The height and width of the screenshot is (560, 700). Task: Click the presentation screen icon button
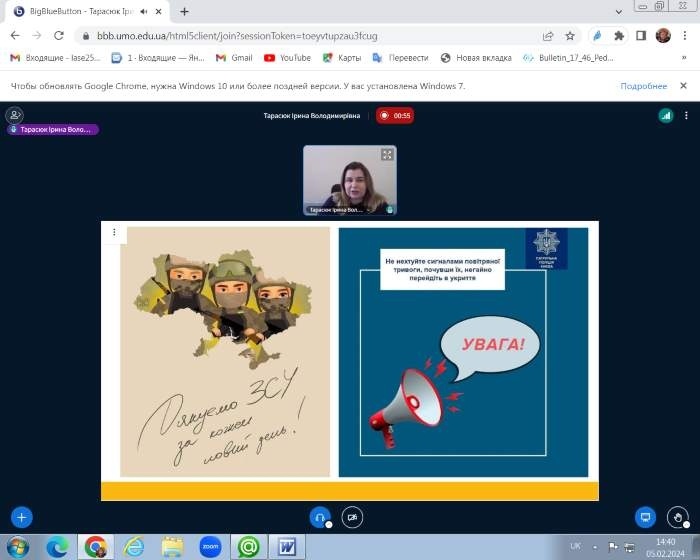[x=646, y=517]
